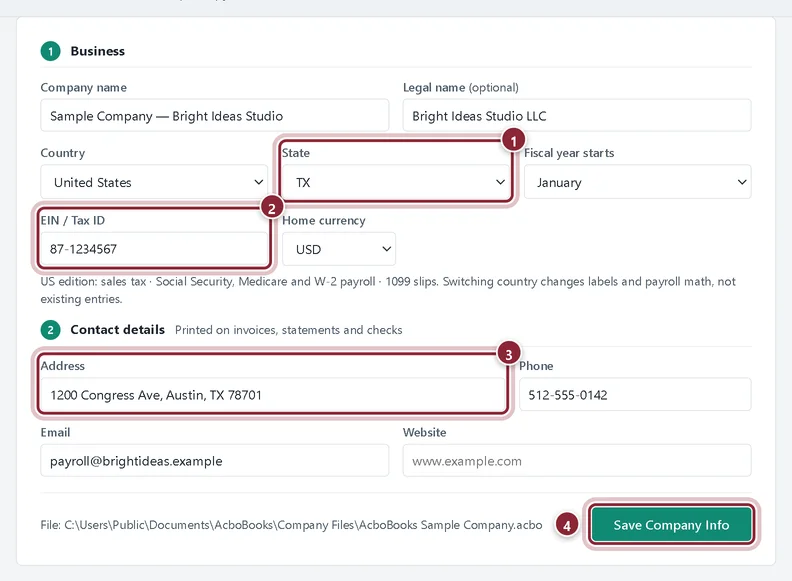This screenshot has width=792, height=581.
Task: Focus the Website input field
Action: [577, 461]
